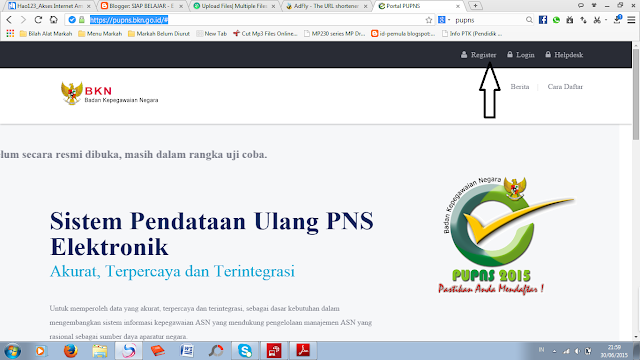
Task: Click text Akurat, Terpercaya dan Terintegrasi
Action: 172,271
